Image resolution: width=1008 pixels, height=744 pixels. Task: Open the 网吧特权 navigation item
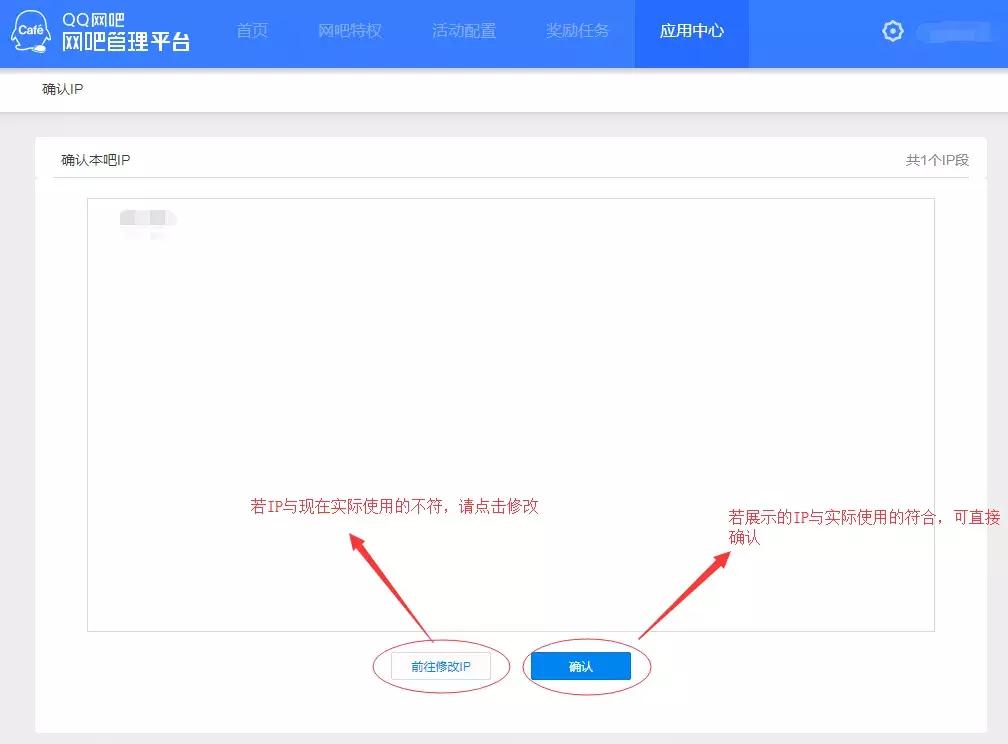pos(349,30)
